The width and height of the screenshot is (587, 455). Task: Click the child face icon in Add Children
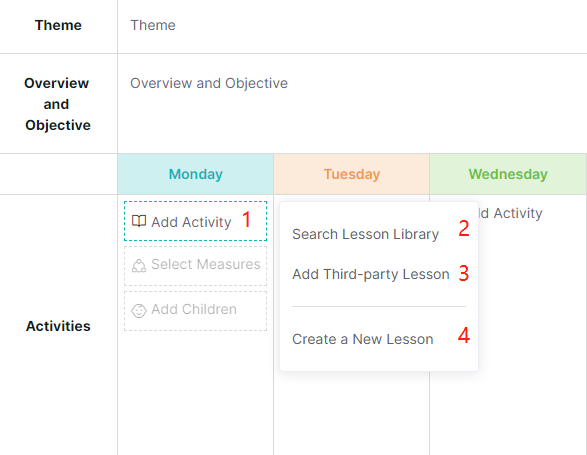click(139, 311)
